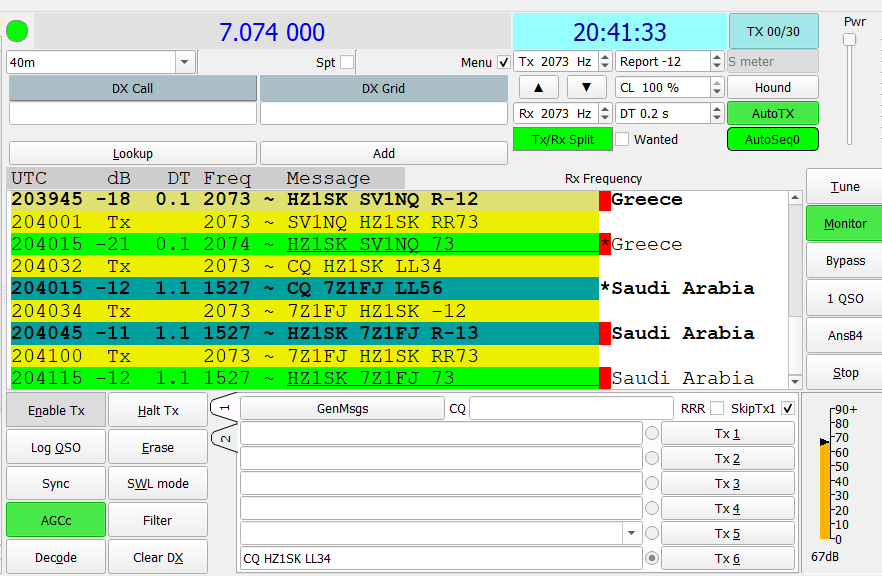Toggle the AGCc button

coord(56,520)
